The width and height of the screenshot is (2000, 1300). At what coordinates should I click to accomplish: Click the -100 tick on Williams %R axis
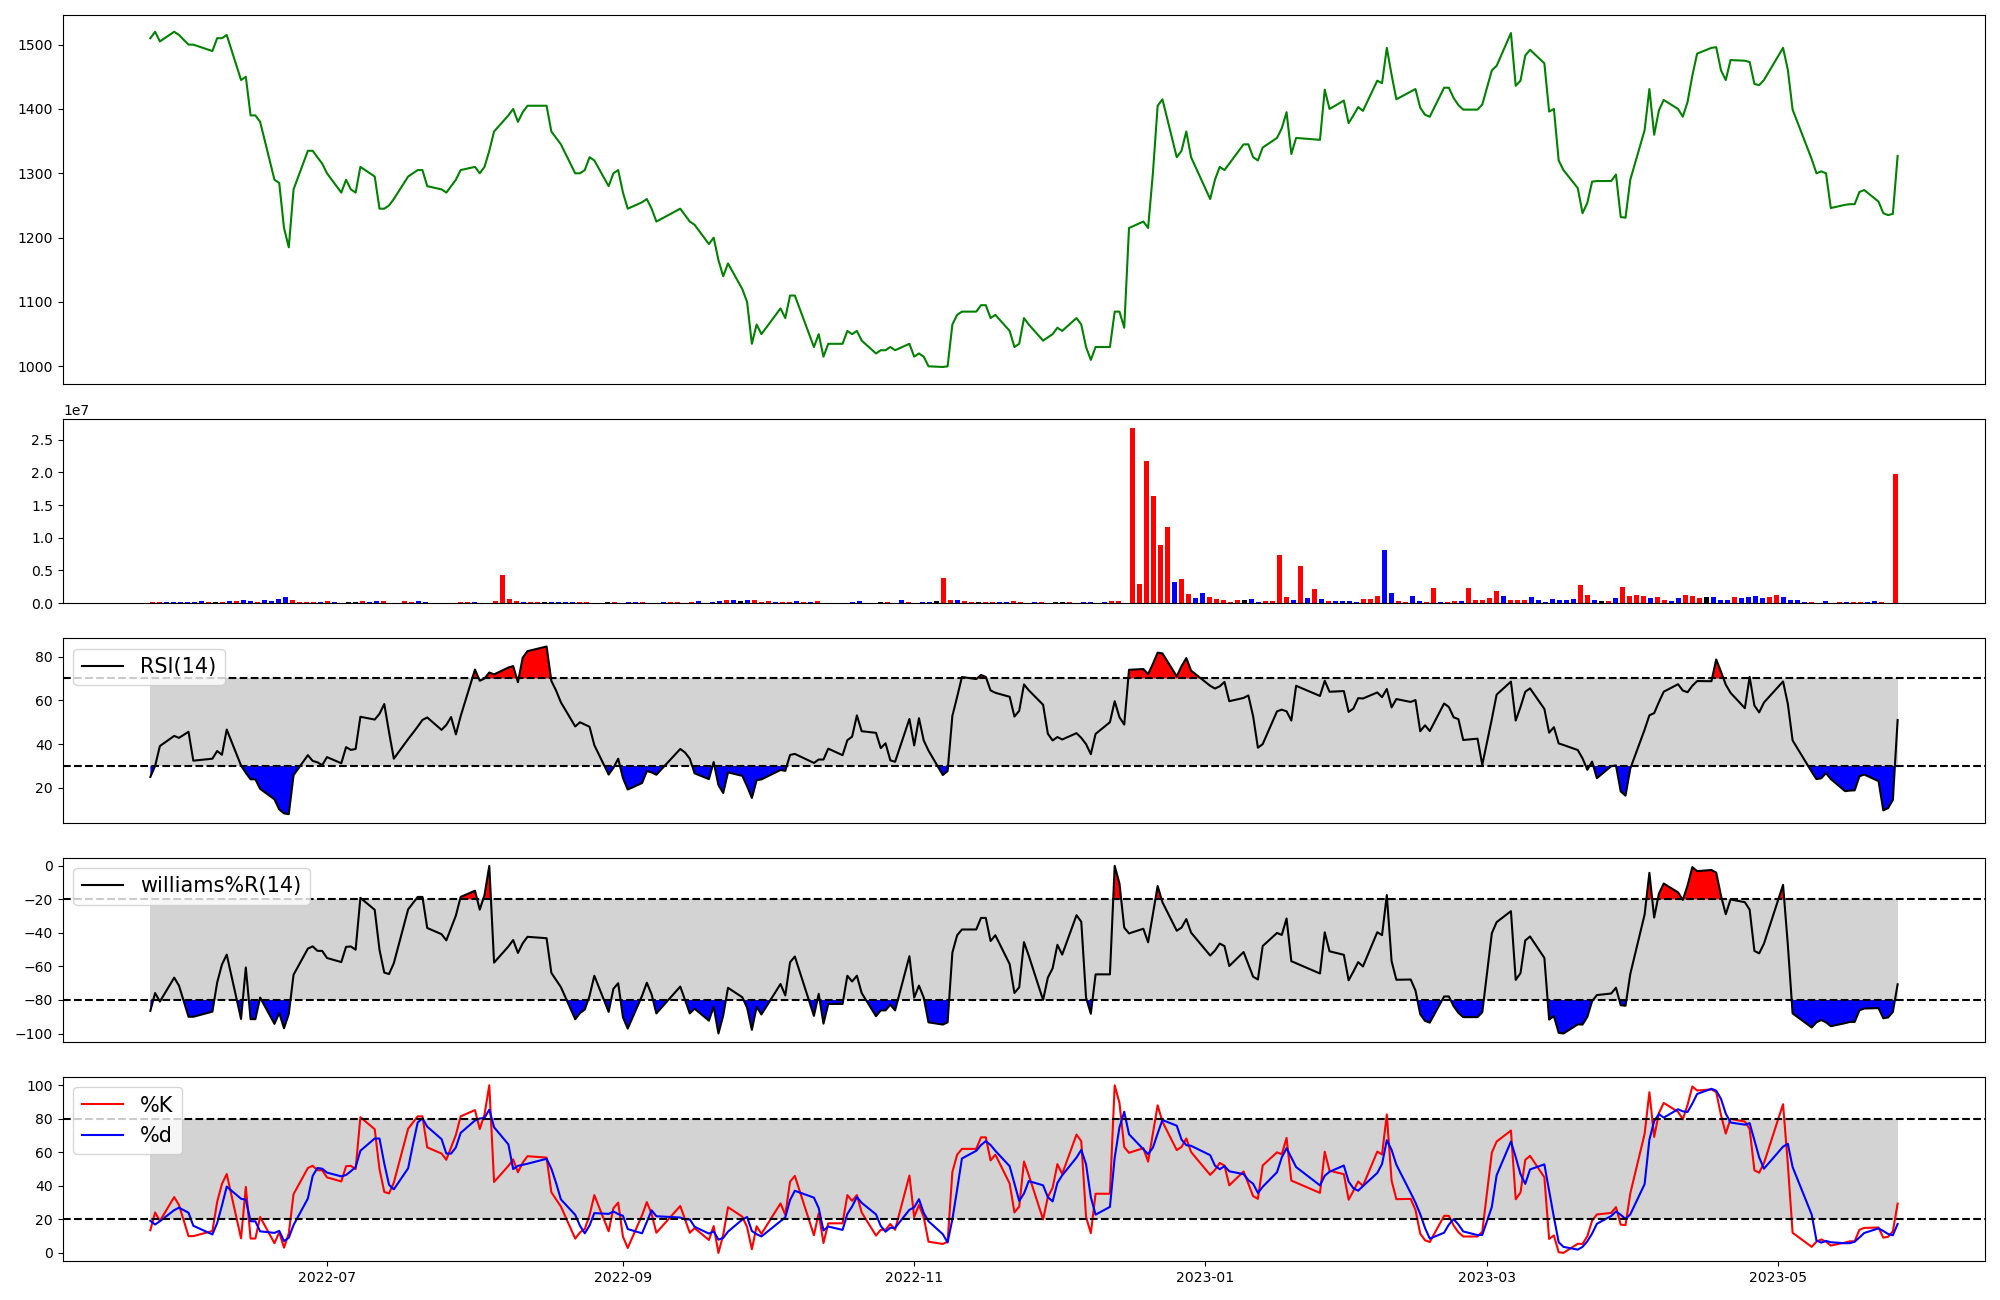click(32, 1033)
